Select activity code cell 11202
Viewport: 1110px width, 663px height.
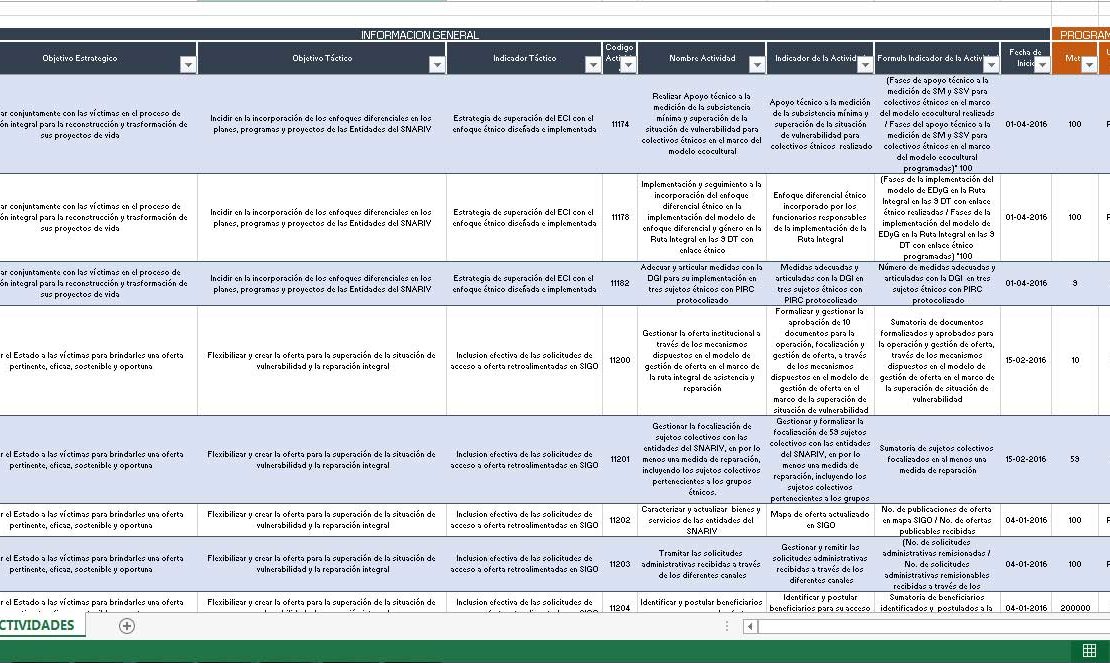pos(620,520)
